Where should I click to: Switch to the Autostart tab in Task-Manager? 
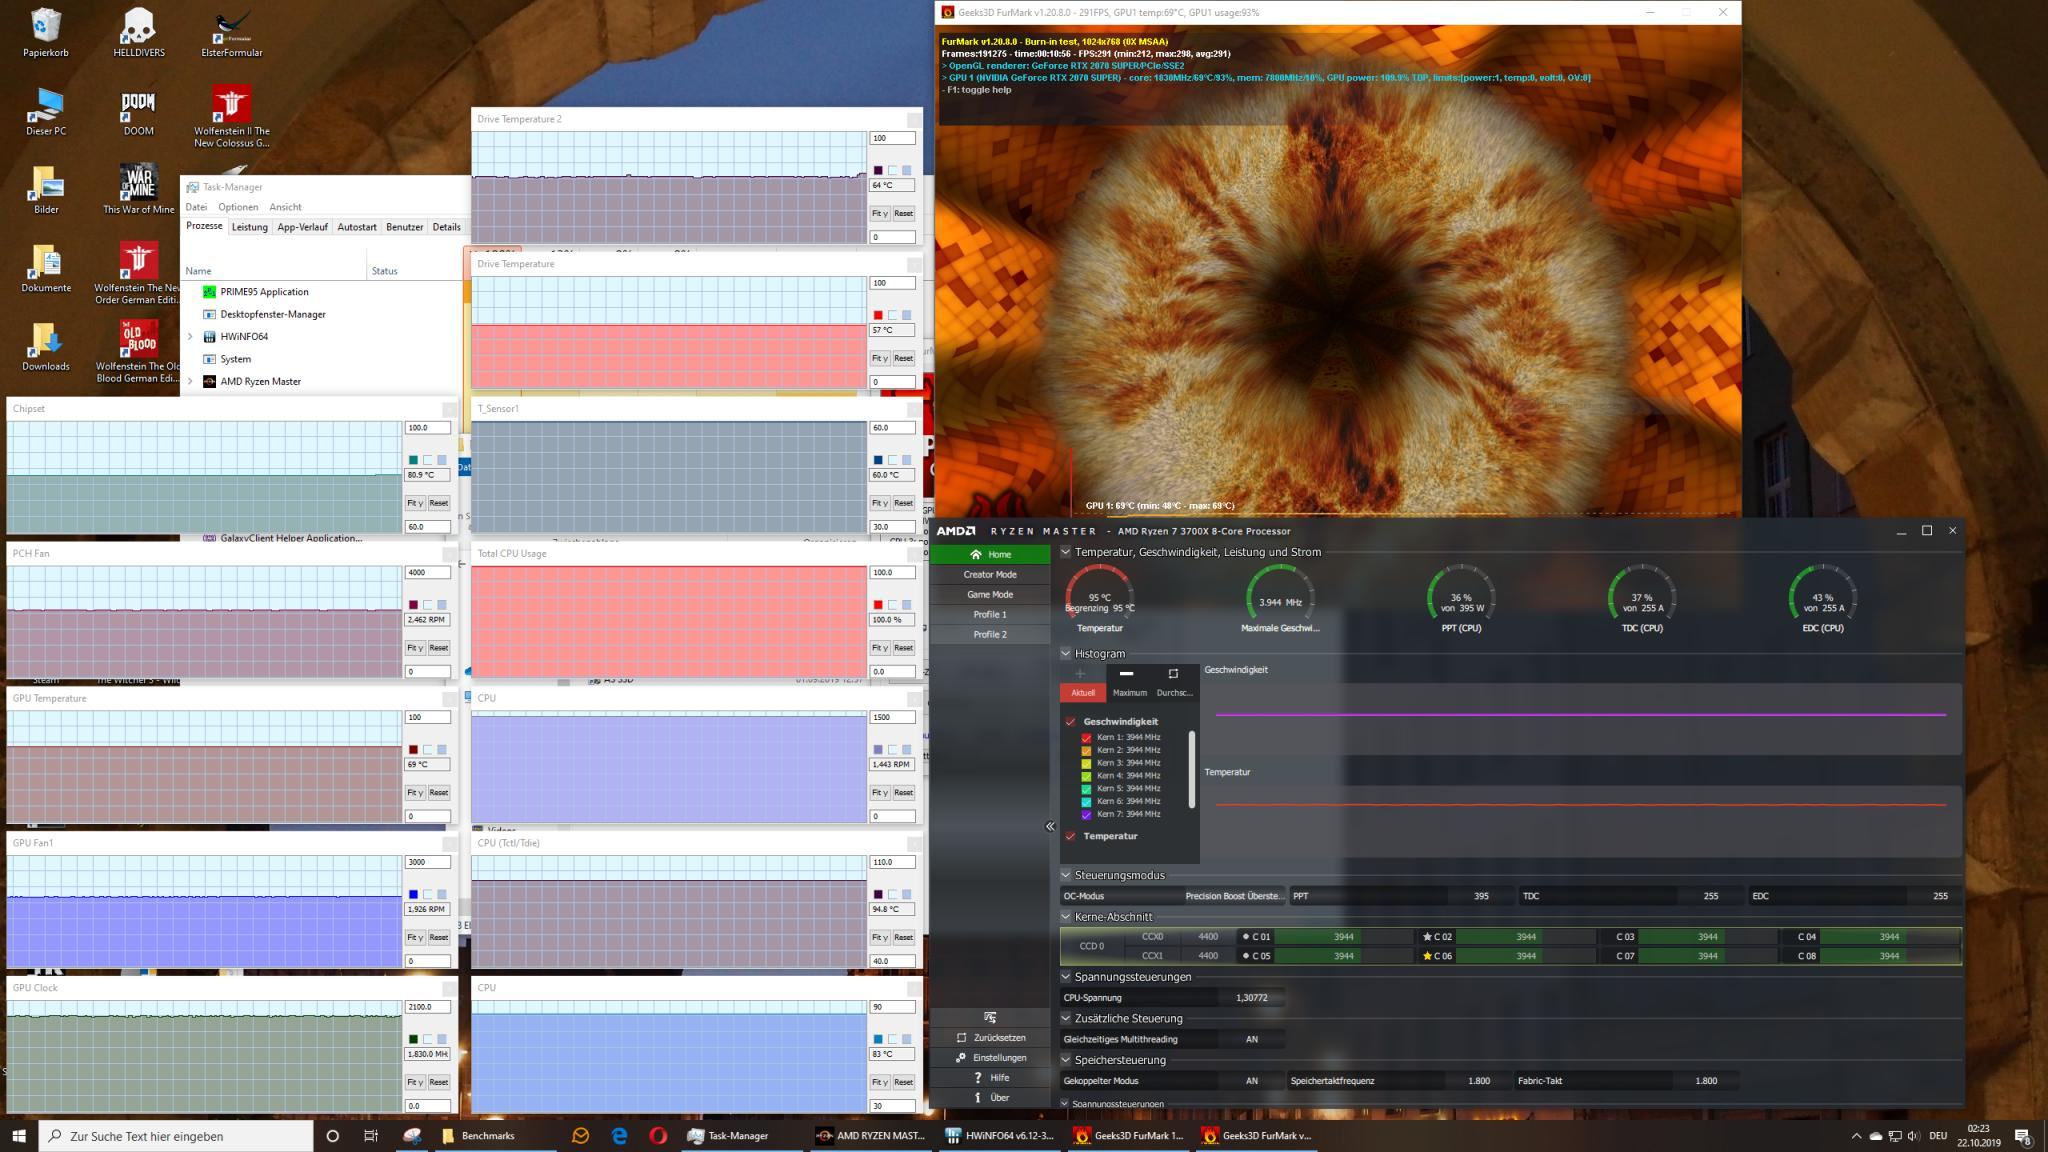(357, 227)
